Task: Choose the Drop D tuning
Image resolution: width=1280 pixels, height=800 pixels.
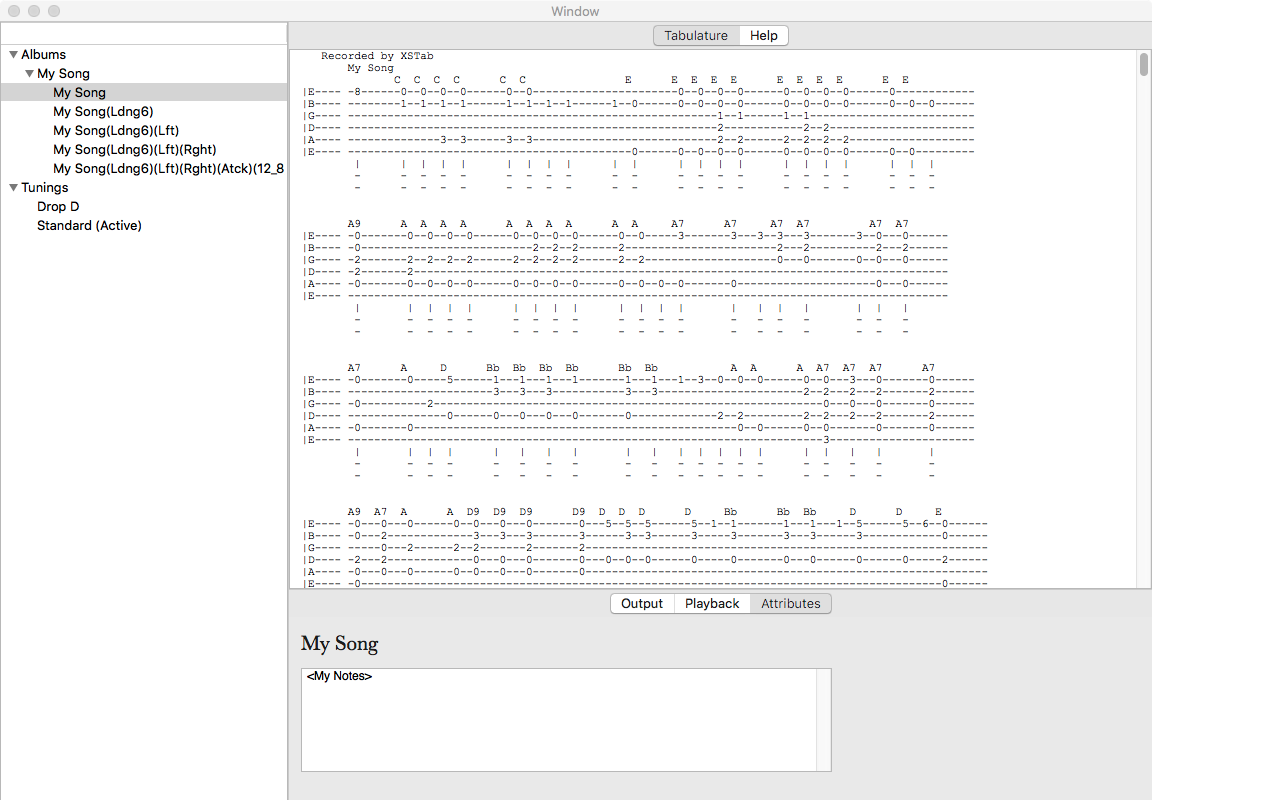Action: click(x=58, y=207)
